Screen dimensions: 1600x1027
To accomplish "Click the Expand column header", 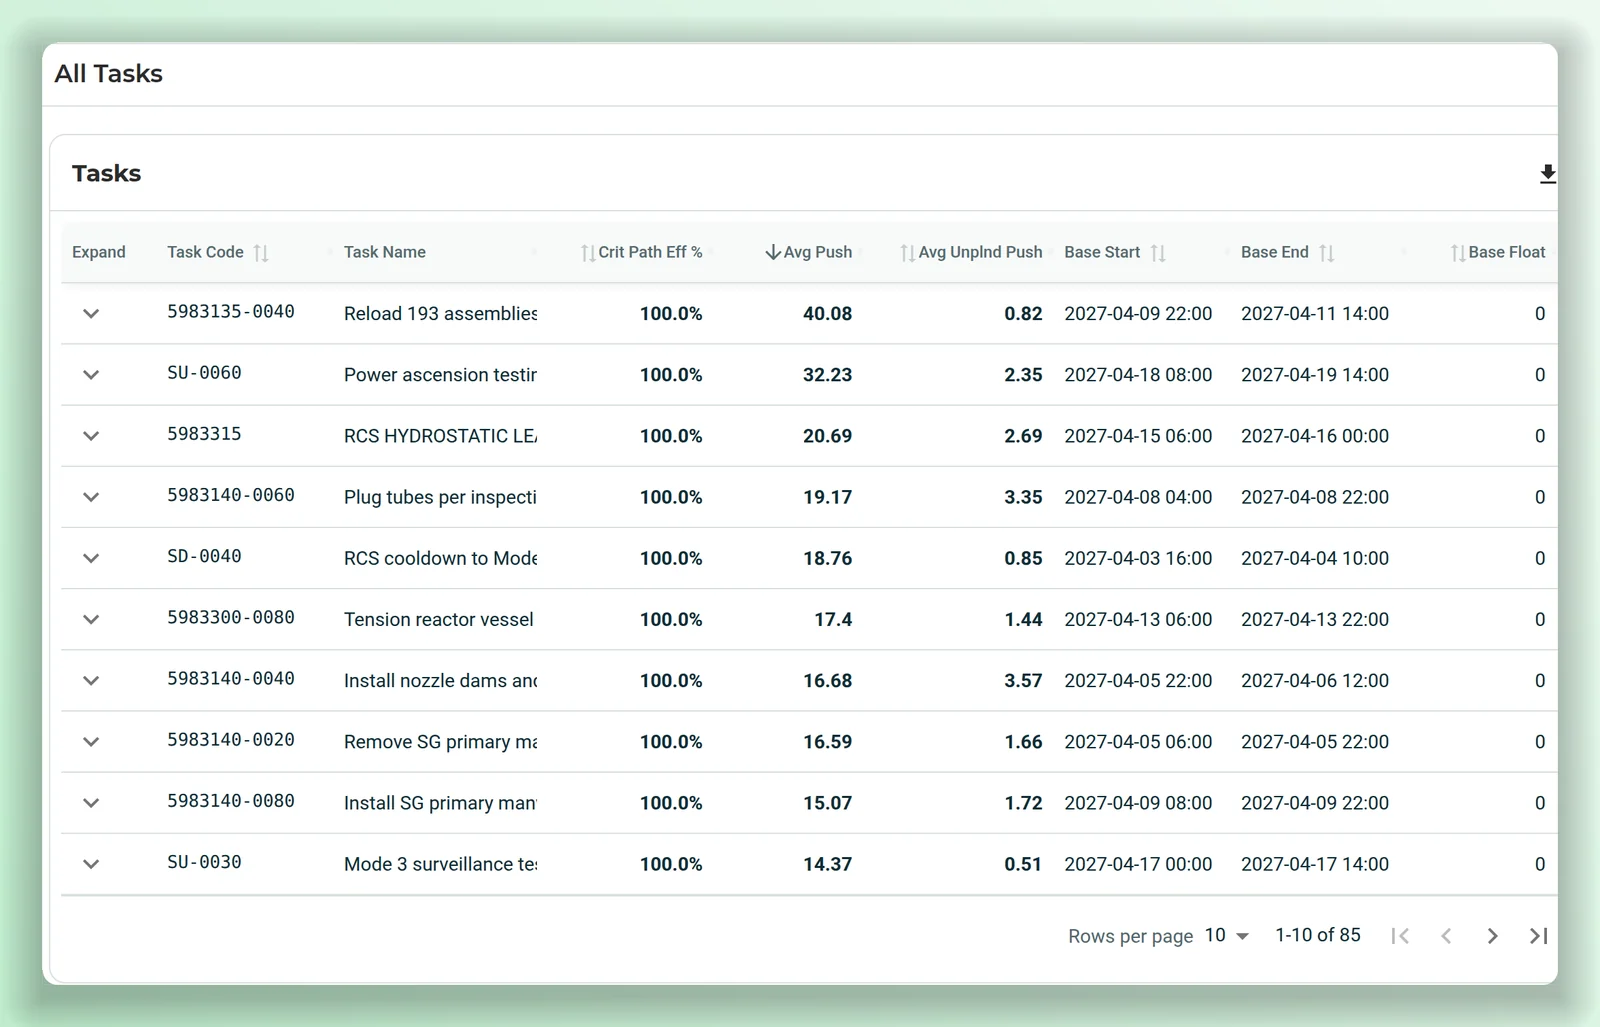I will 99,252.
